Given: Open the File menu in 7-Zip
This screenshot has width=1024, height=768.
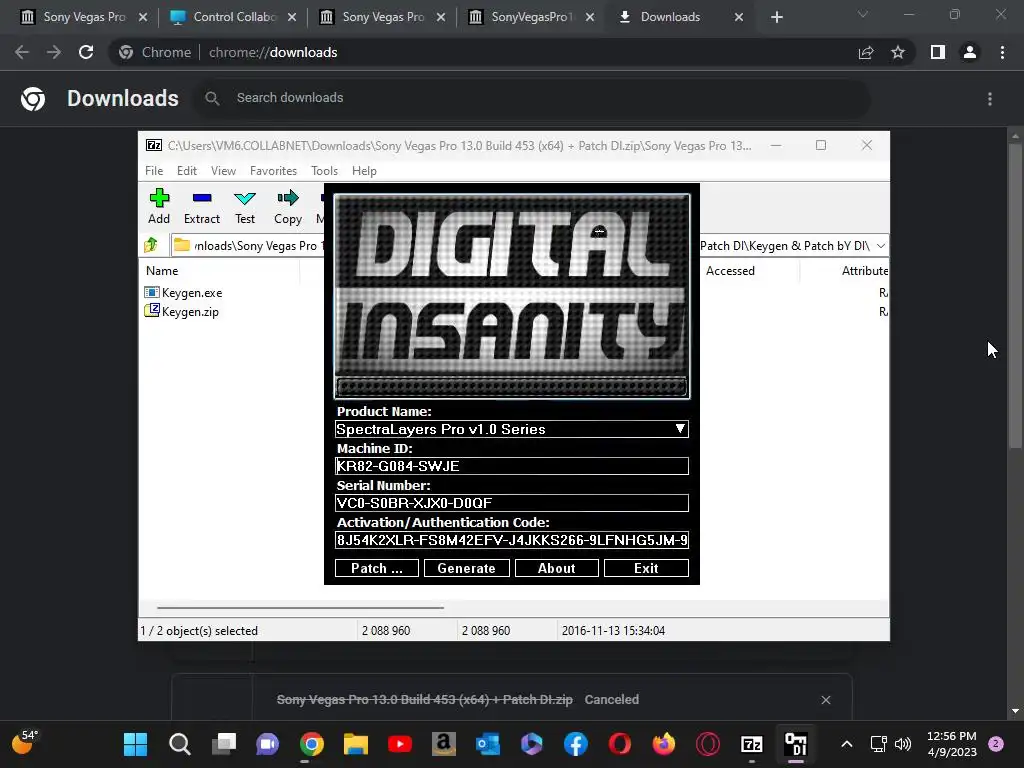Looking at the screenshot, I should coord(154,170).
